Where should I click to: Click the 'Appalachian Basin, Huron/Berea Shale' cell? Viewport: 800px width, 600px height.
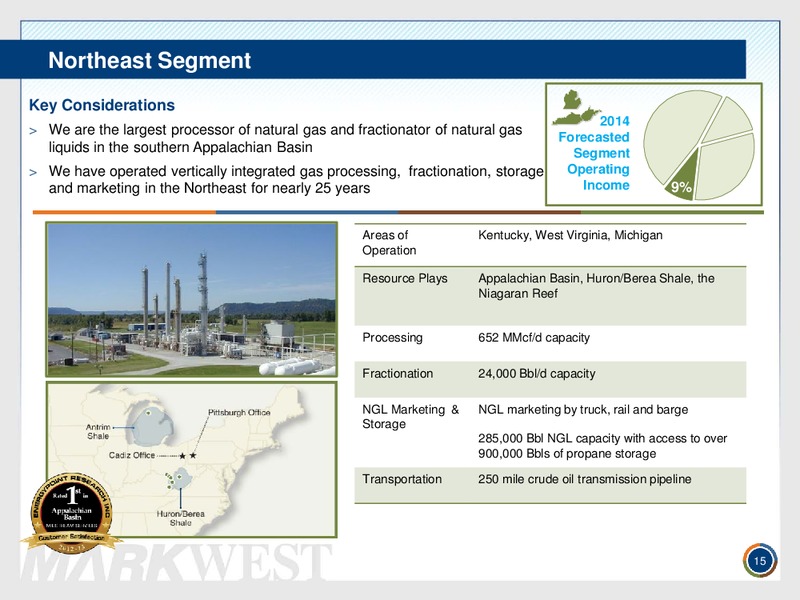(596, 286)
